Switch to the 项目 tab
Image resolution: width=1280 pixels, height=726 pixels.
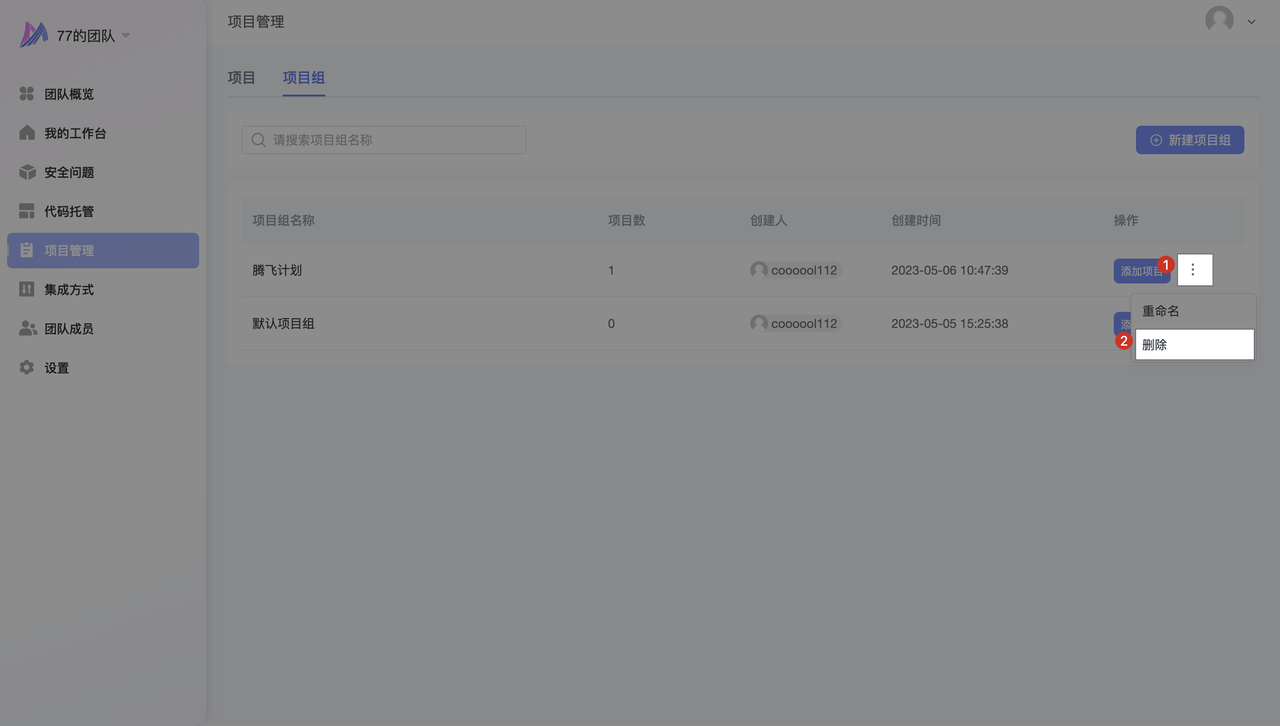coord(242,78)
